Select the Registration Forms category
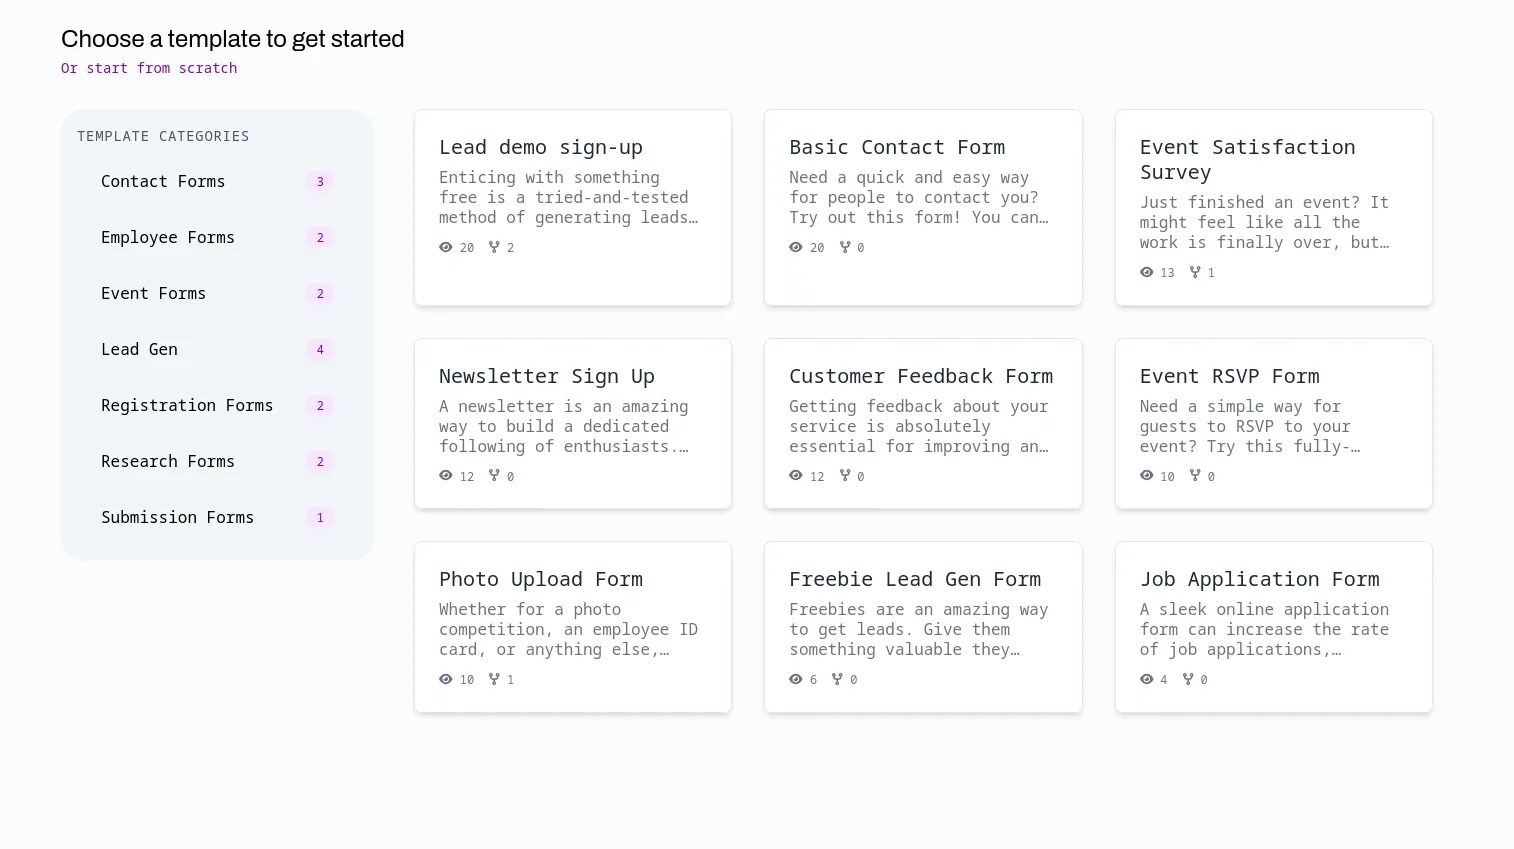This screenshot has width=1514, height=849. [187, 405]
